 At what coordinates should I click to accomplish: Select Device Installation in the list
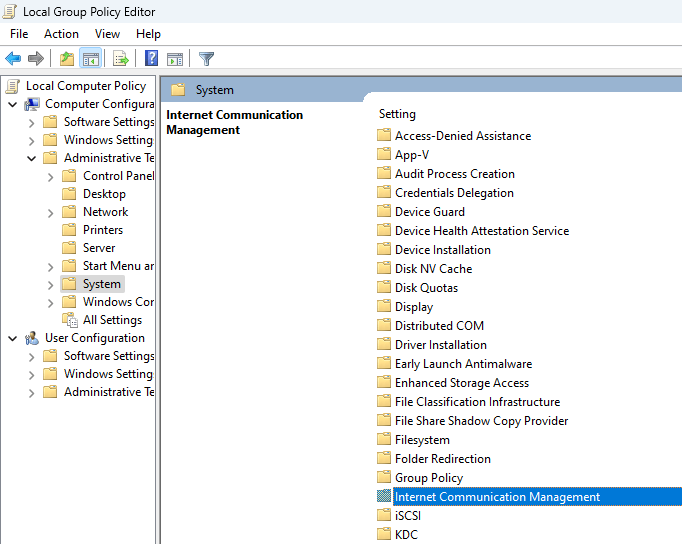point(443,250)
